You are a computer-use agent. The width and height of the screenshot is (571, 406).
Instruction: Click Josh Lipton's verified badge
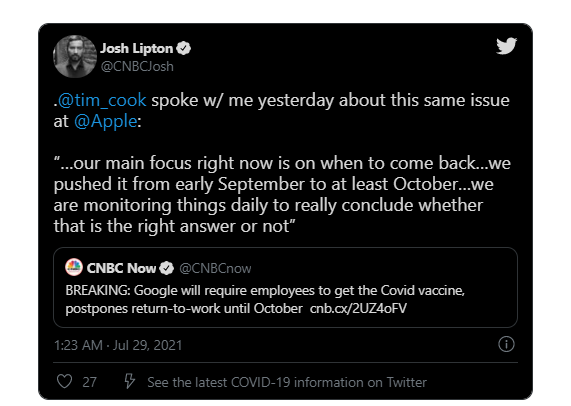click(184, 48)
